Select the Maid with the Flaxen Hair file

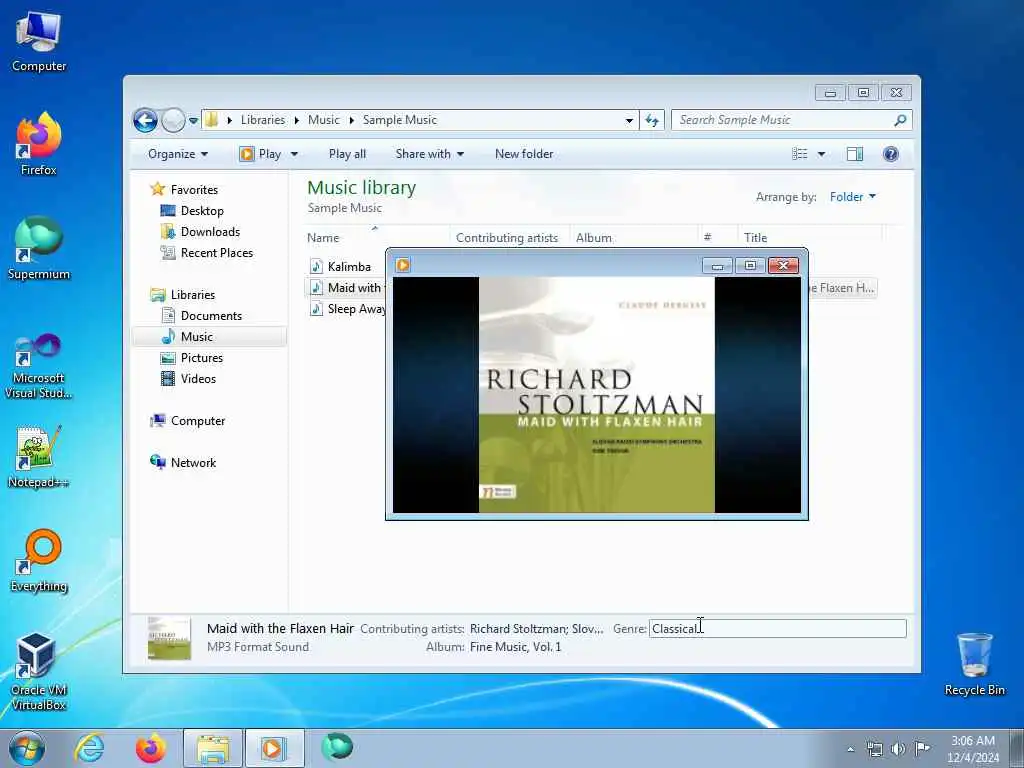pos(346,287)
